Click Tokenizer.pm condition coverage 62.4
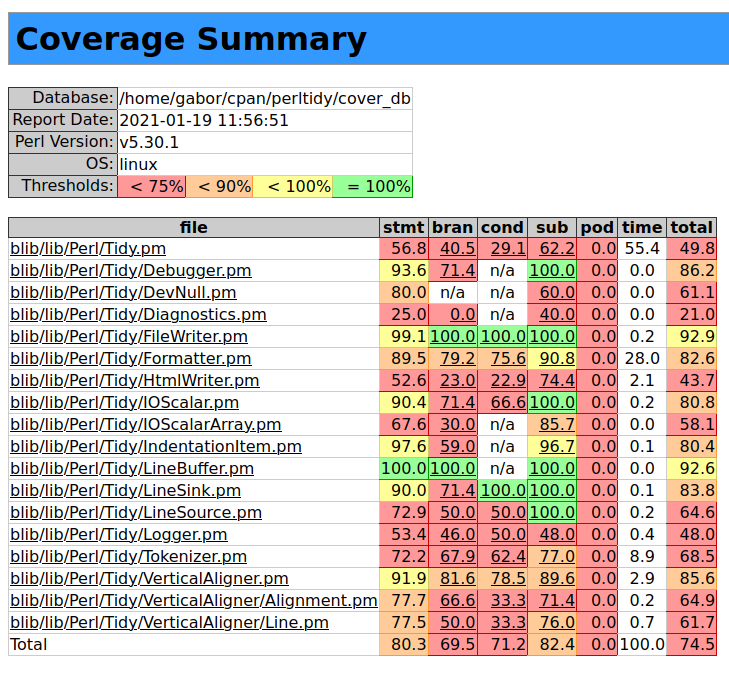The width and height of the screenshot is (729, 680). 508,557
